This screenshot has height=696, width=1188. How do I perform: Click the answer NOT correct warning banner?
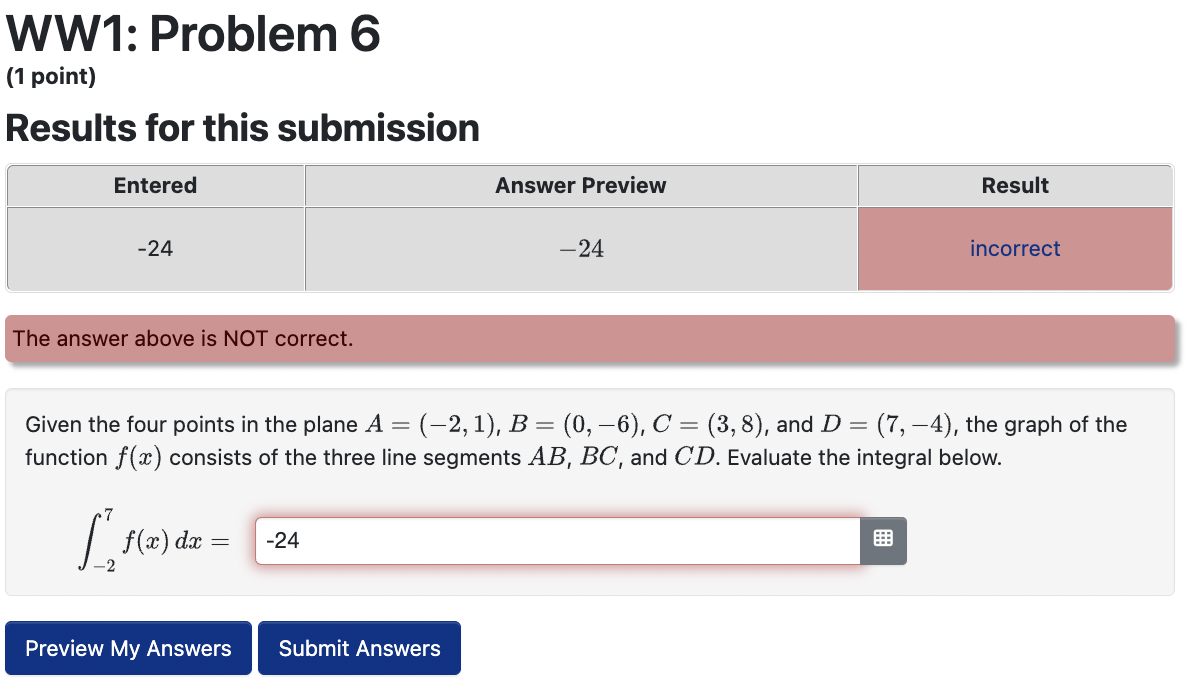594,338
